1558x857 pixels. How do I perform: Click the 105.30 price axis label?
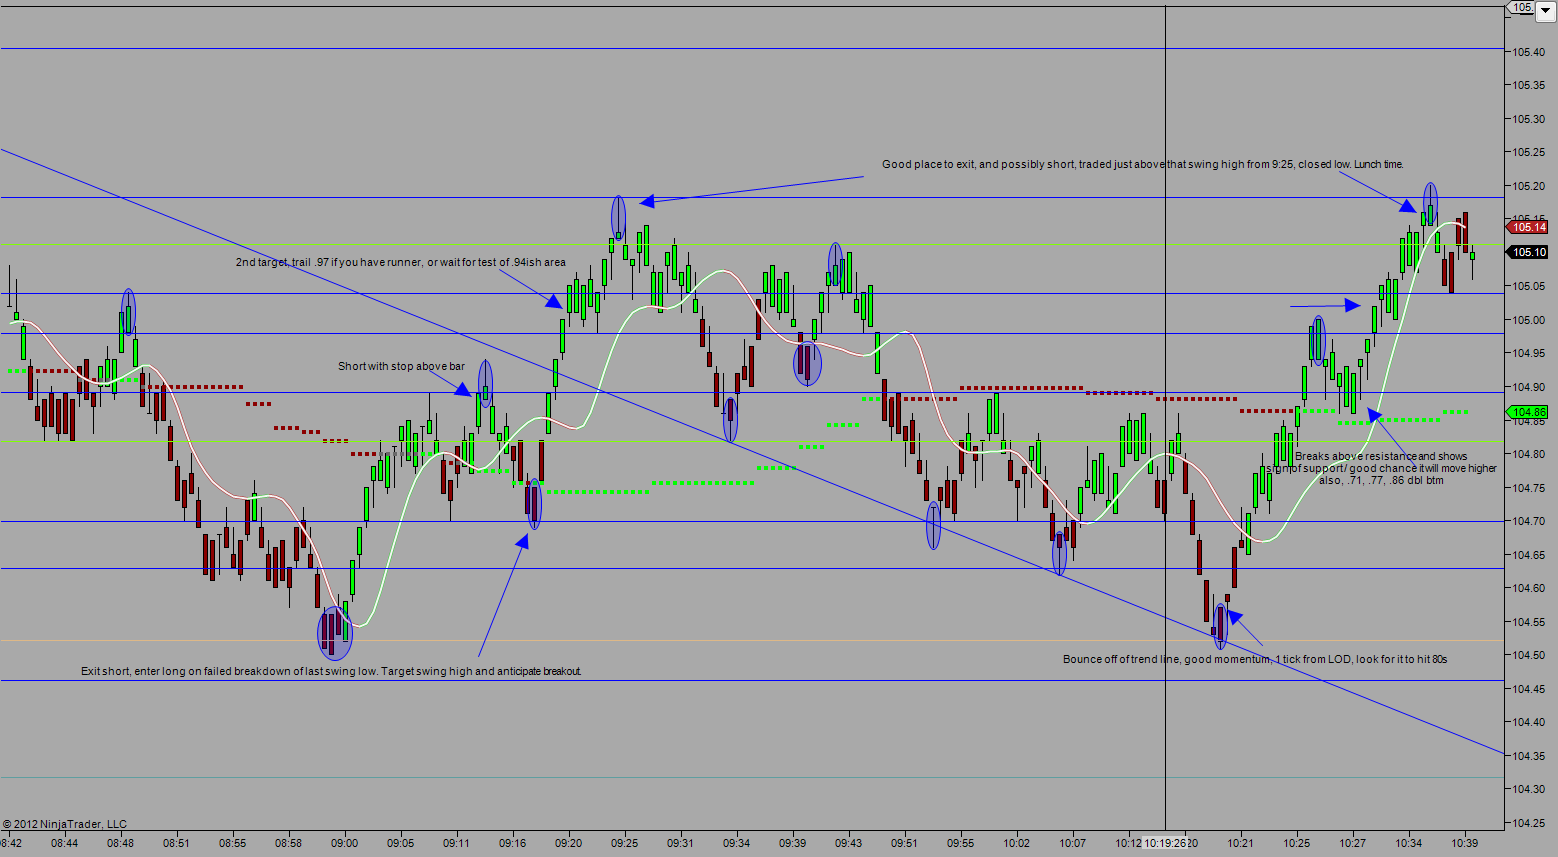pos(1528,119)
